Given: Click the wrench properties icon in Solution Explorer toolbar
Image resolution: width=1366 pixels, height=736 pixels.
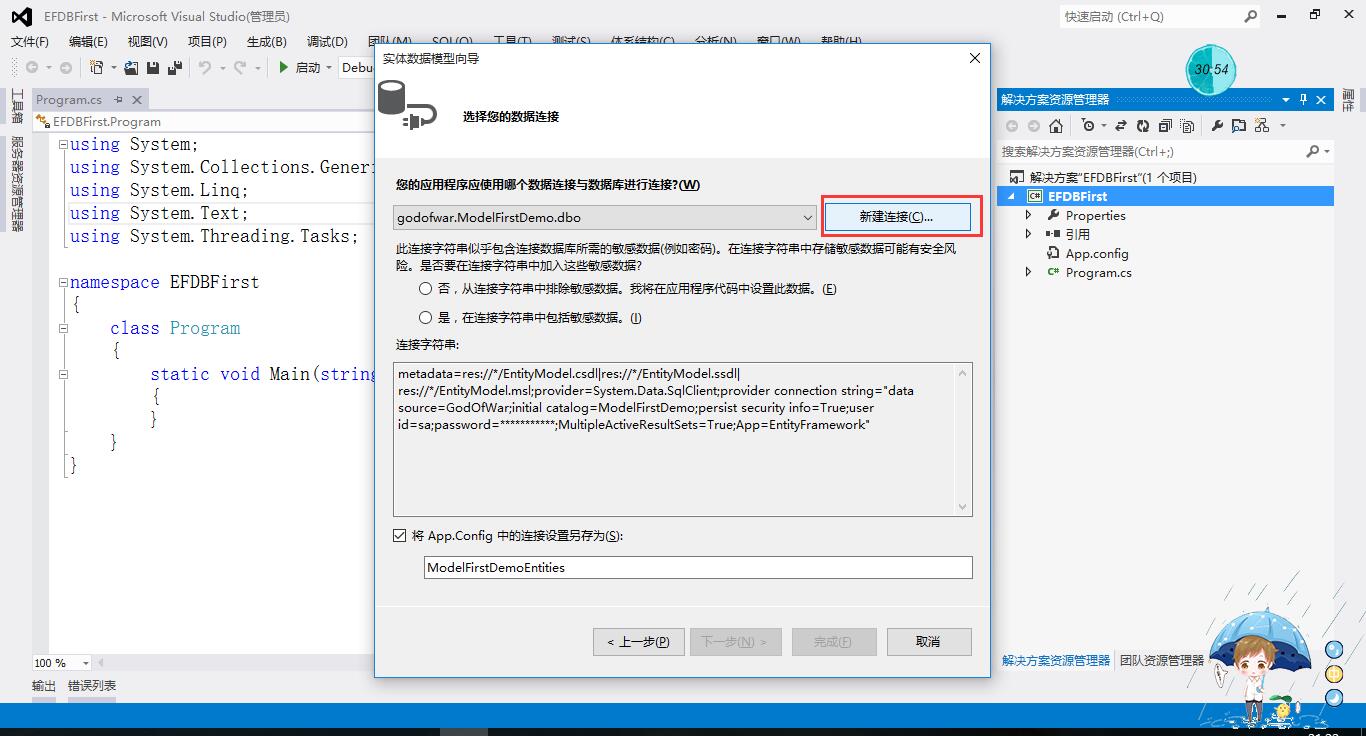Looking at the screenshot, I should pyautogui.click(x=1217, y=126).
